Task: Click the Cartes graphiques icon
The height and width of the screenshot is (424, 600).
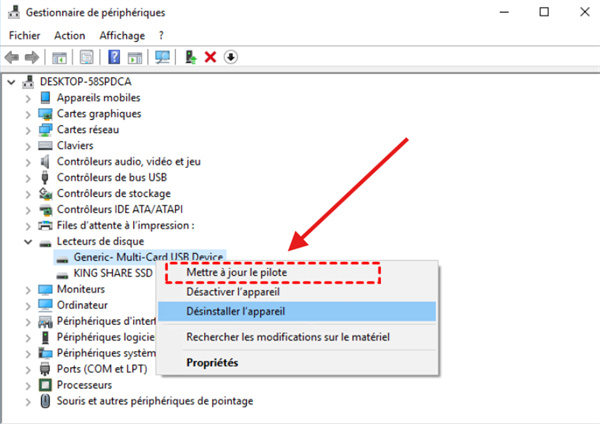Action: (x=45, y=114)
